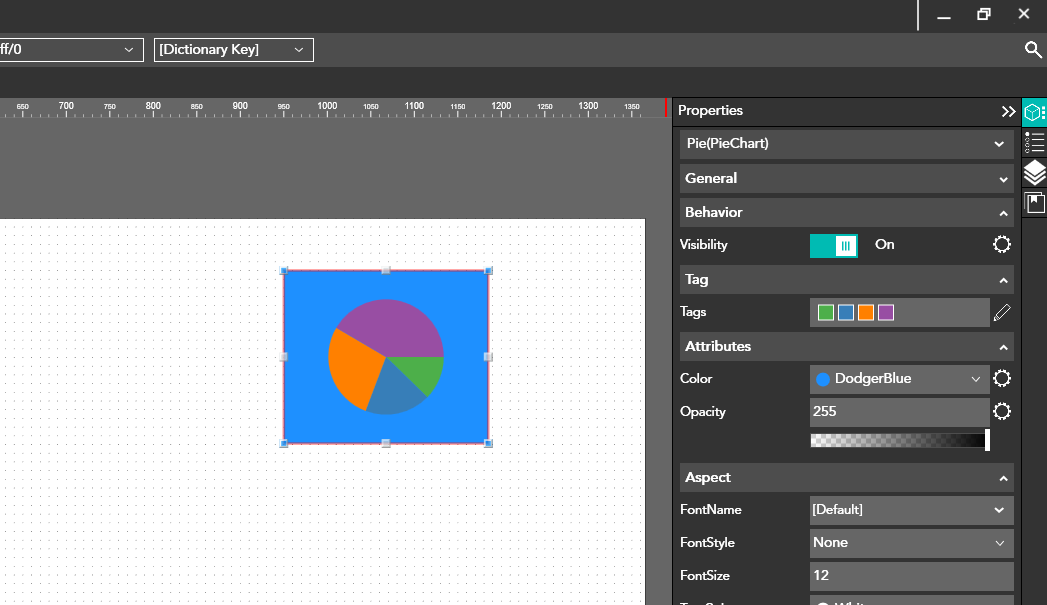1047x605 pixels.
Task: Click the binding gear icon beside Visibility
Action: (1001, 244)
